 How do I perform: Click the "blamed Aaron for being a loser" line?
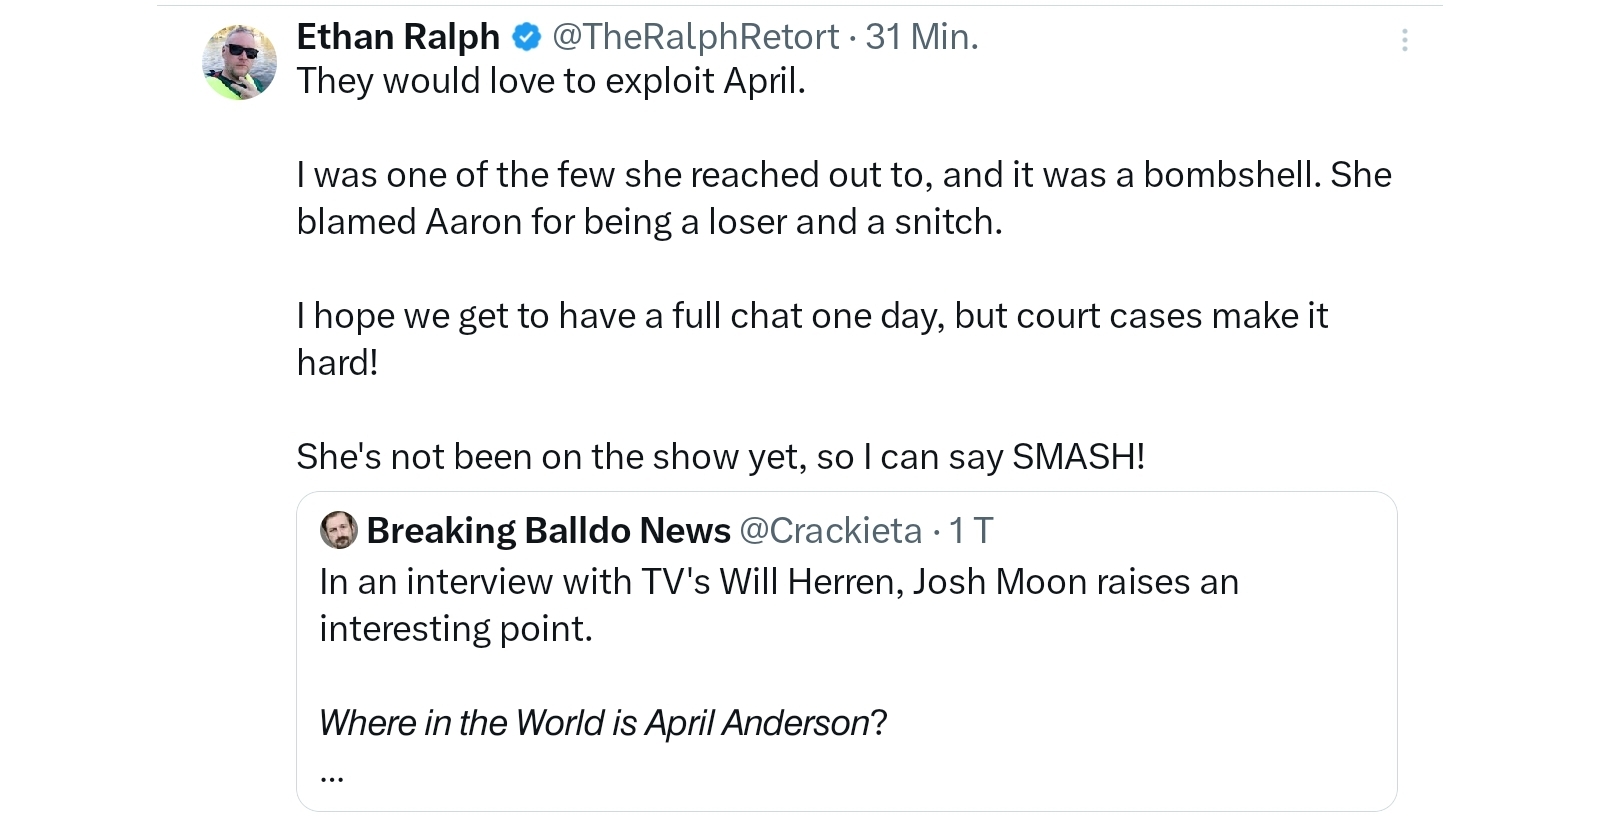[x=649, y=222]
